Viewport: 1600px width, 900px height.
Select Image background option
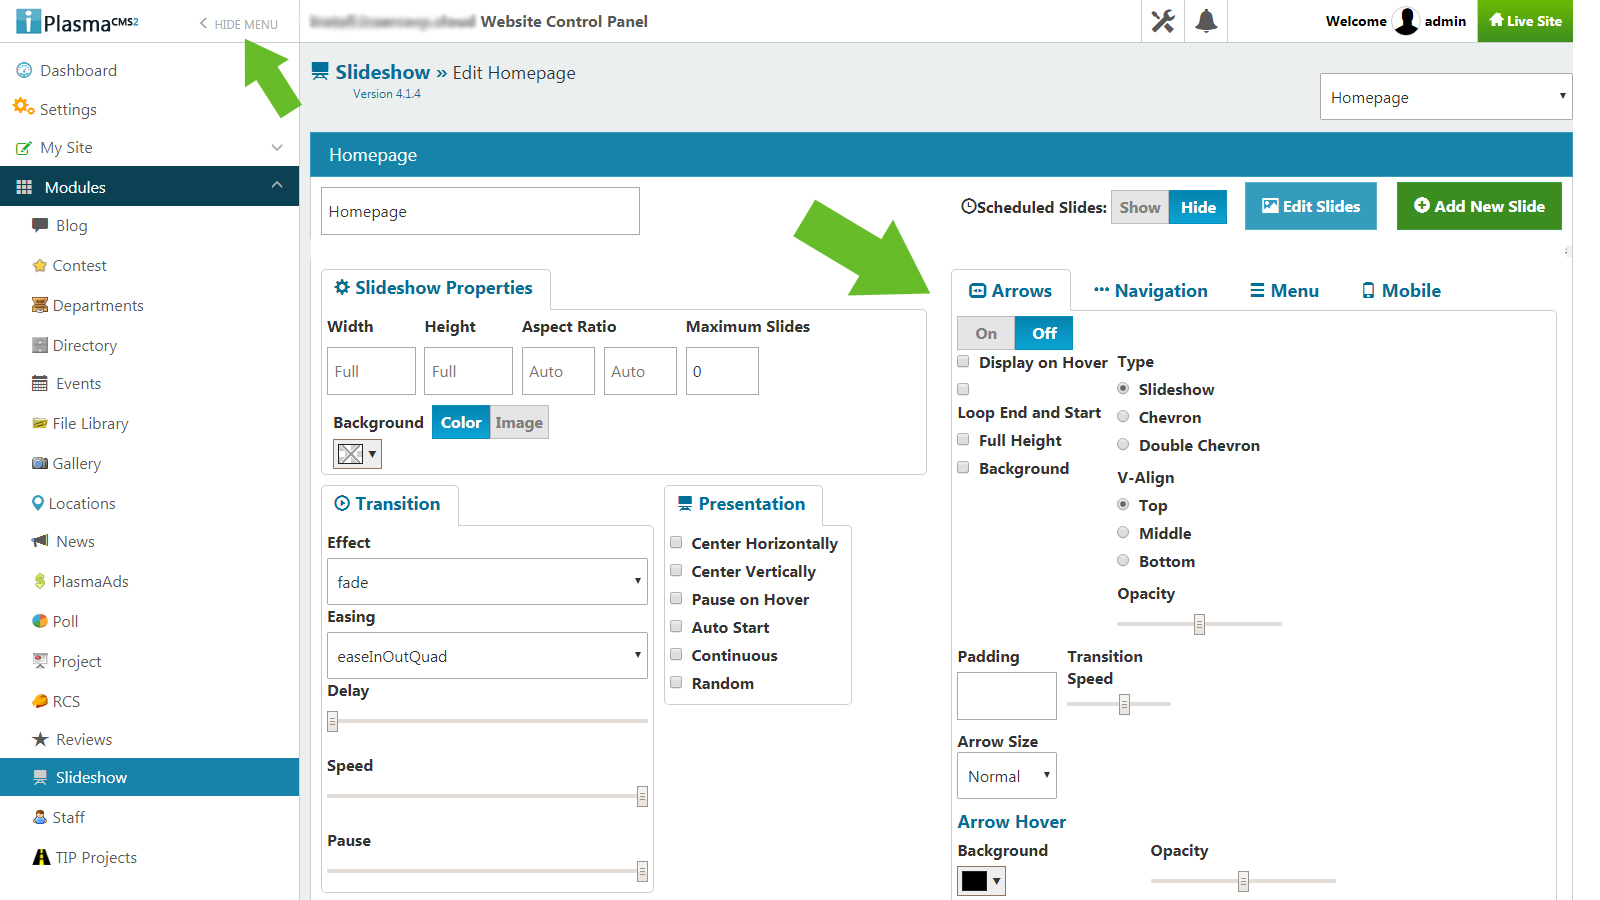pos(519,422)
